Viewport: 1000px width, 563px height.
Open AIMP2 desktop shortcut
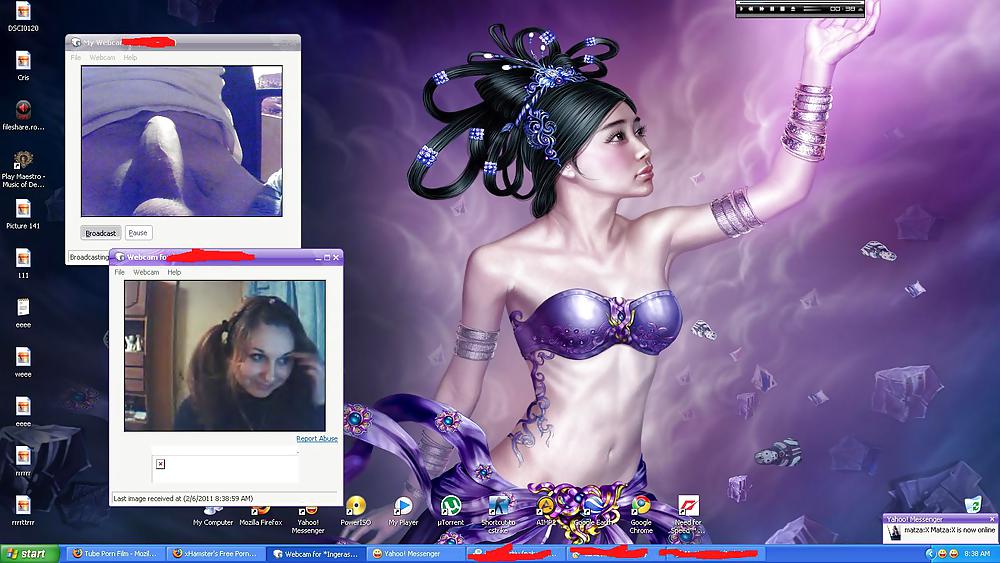[546, 511]
